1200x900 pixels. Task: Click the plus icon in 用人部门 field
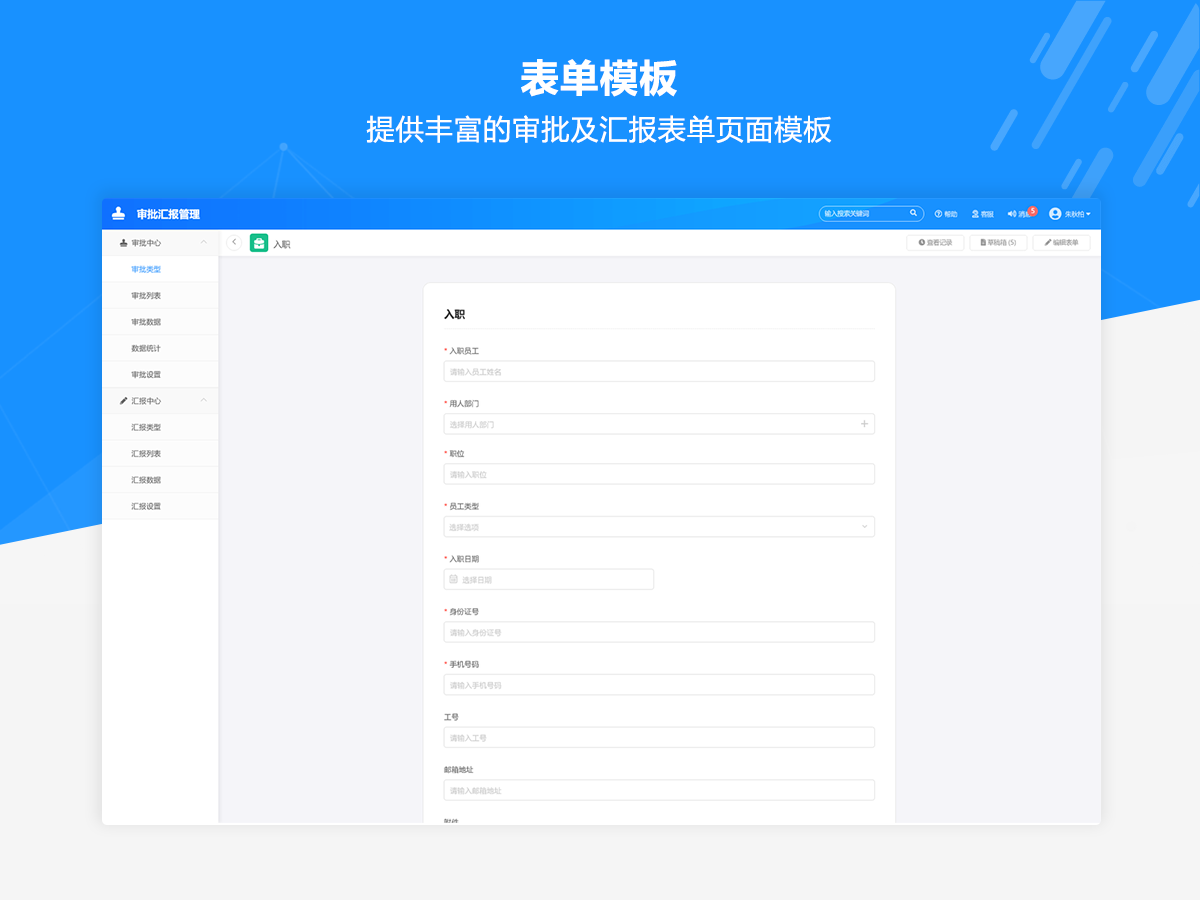pos(864,424)
